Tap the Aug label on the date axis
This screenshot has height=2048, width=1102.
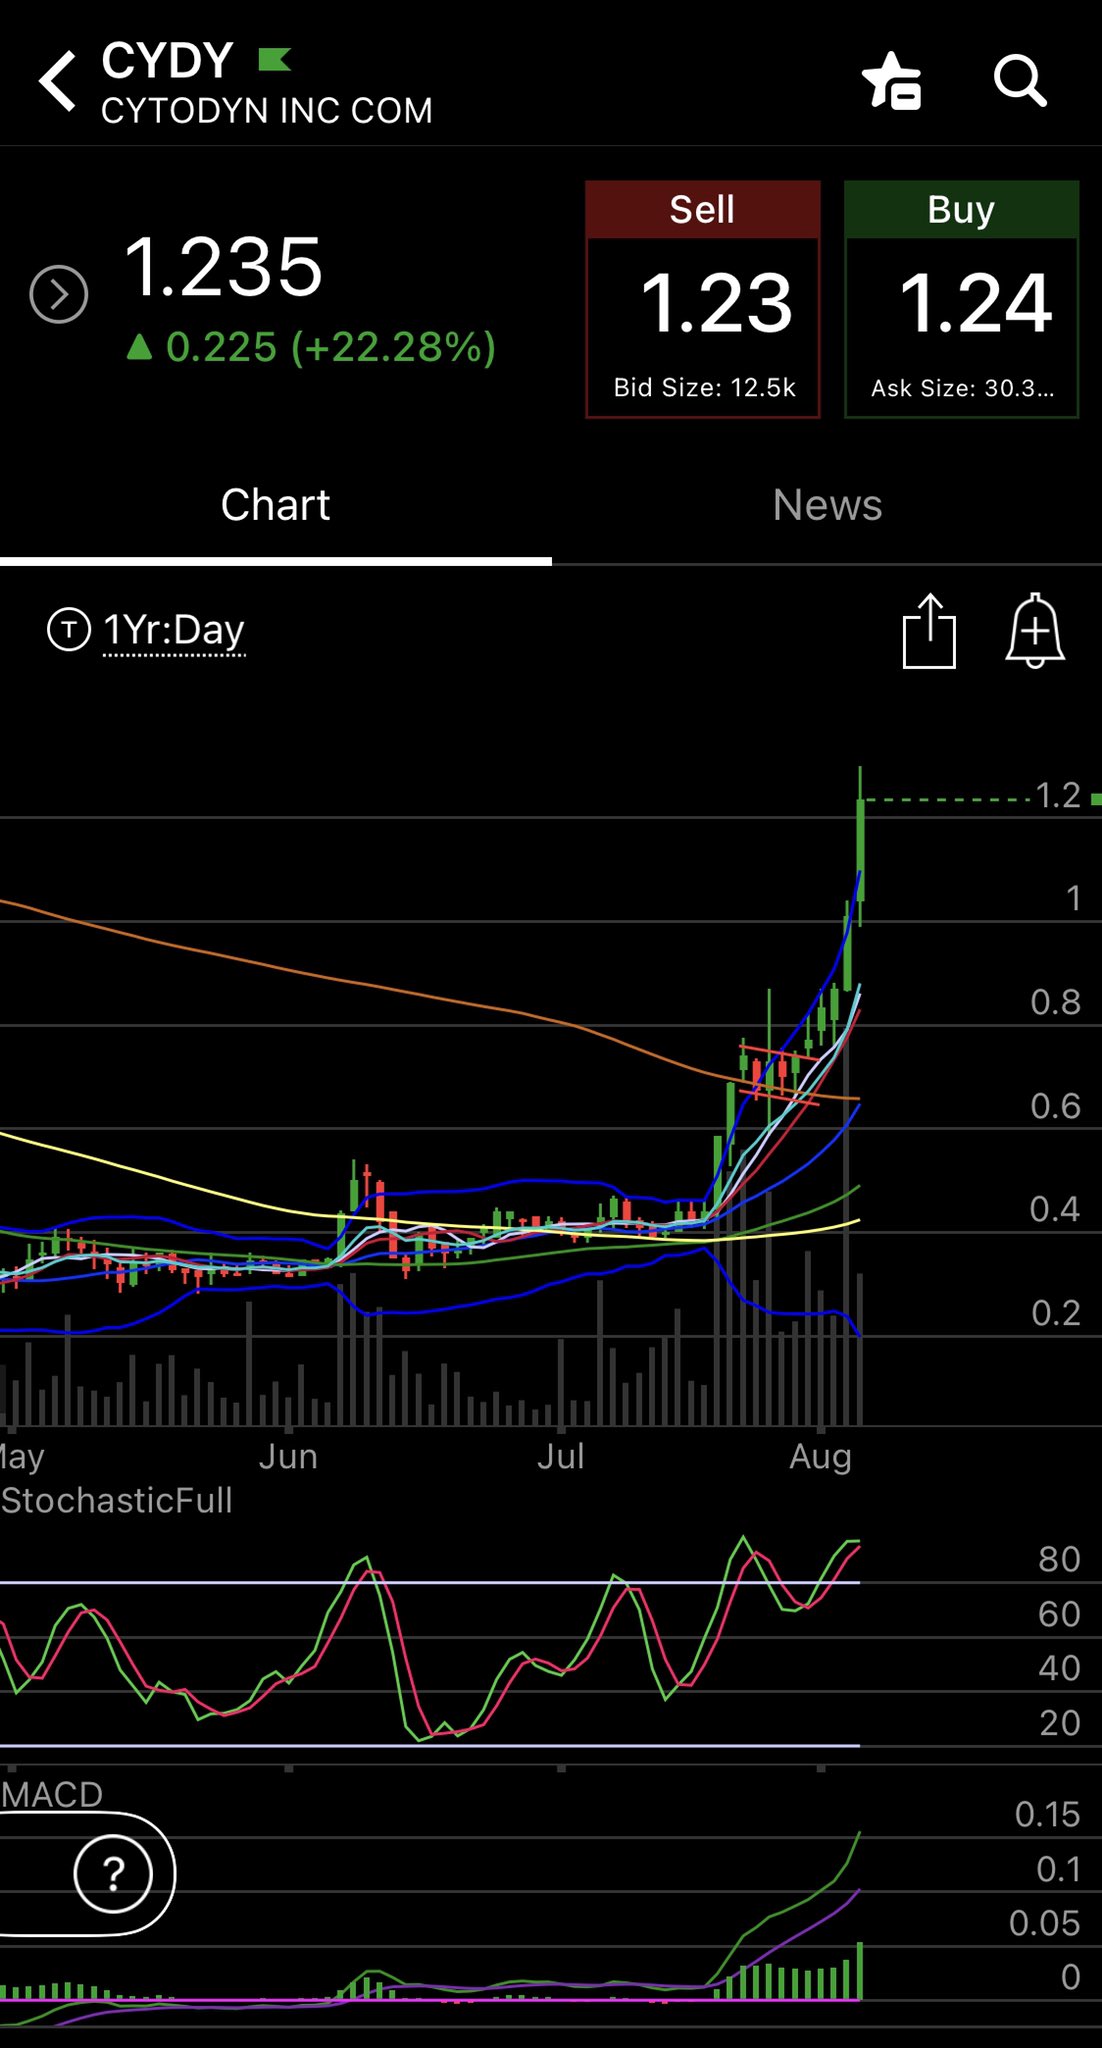point(820,1456)
